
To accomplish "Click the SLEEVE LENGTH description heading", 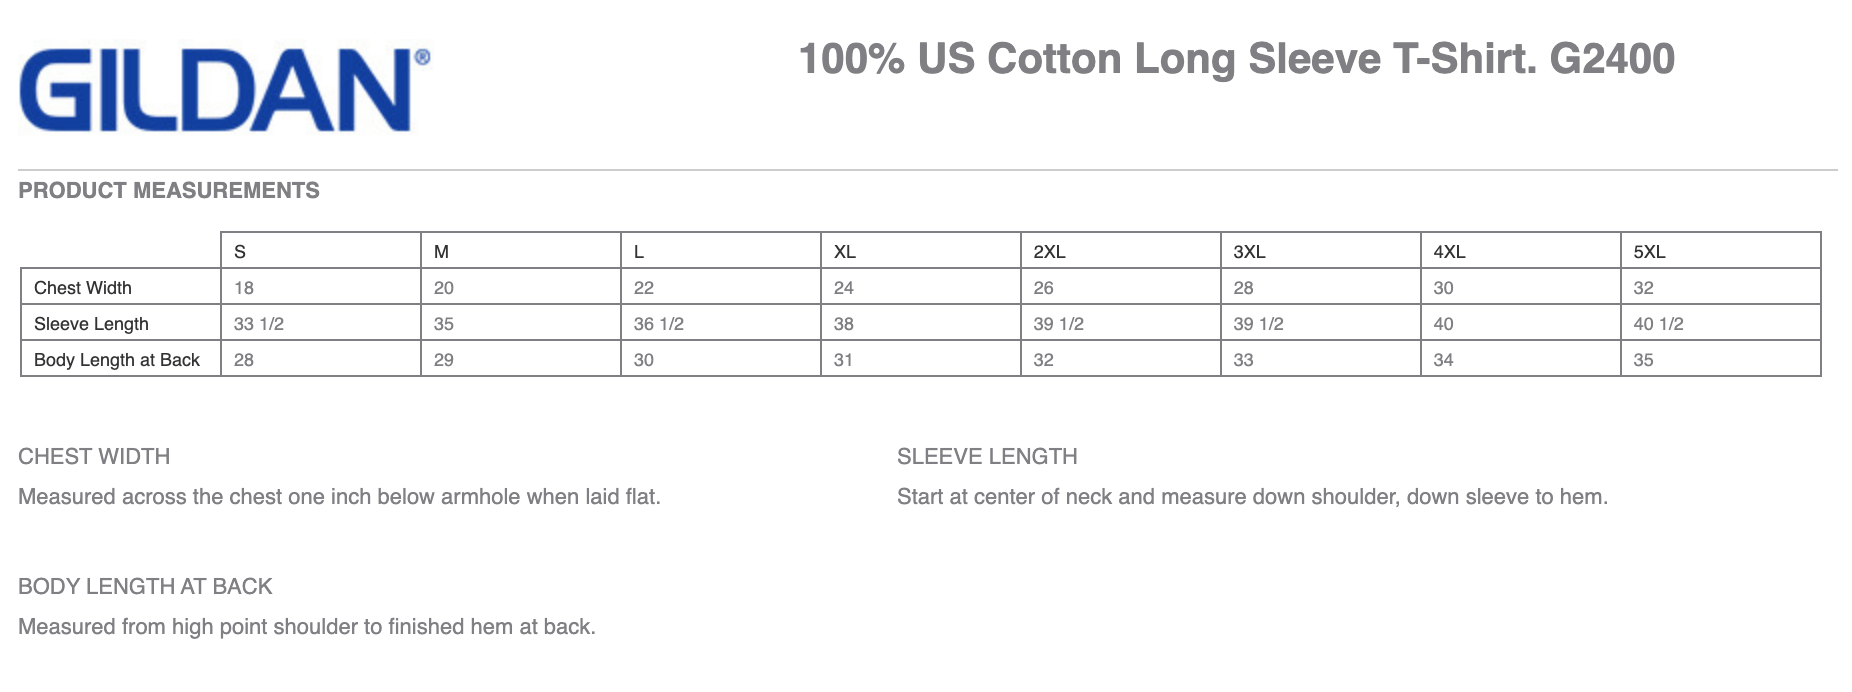I will coord(987,456).
